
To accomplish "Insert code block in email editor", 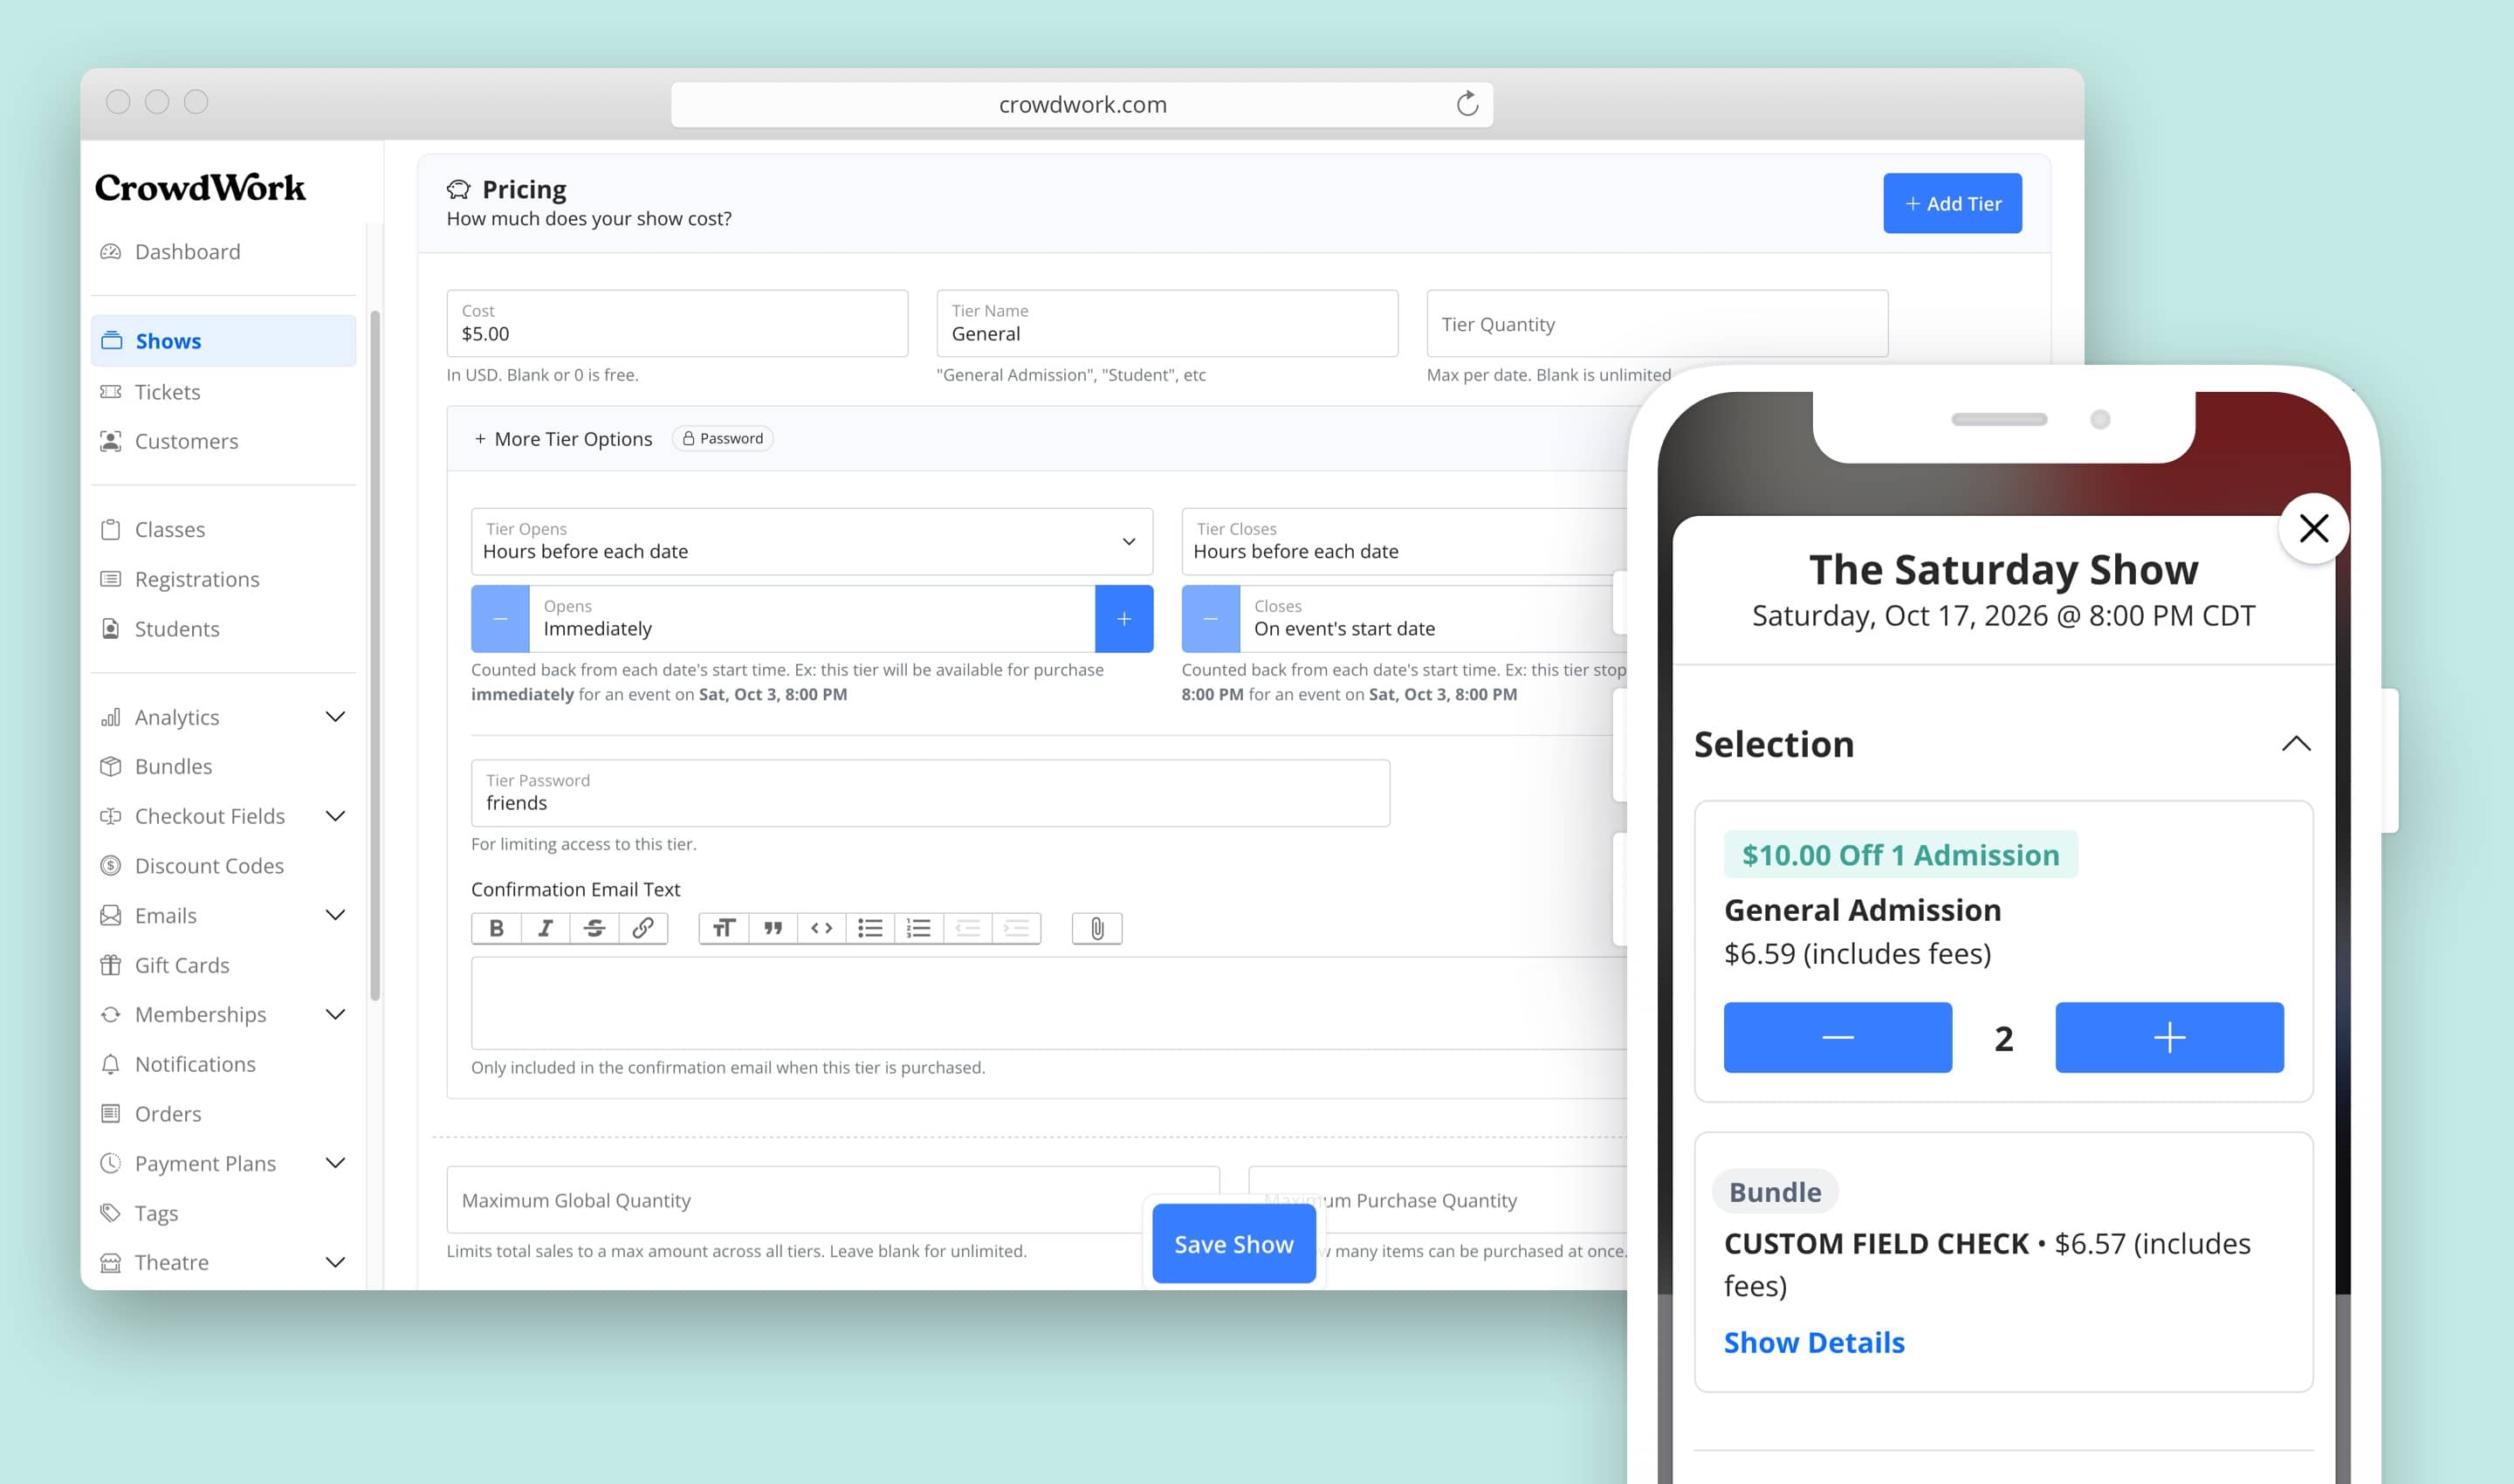I will coord(821,928).
